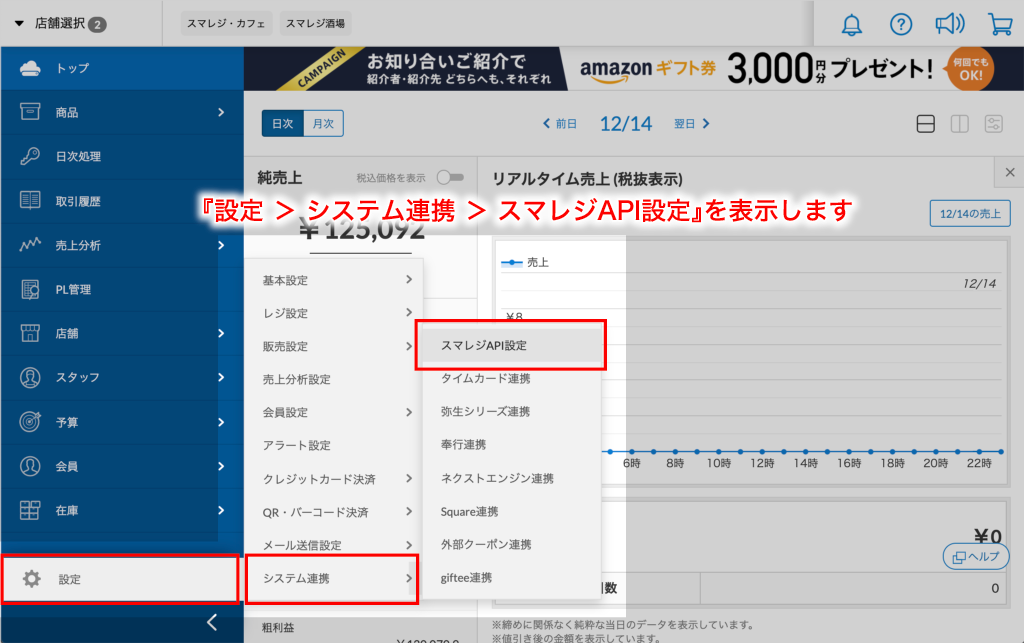Select 会員設定 in settings menu

333,413
